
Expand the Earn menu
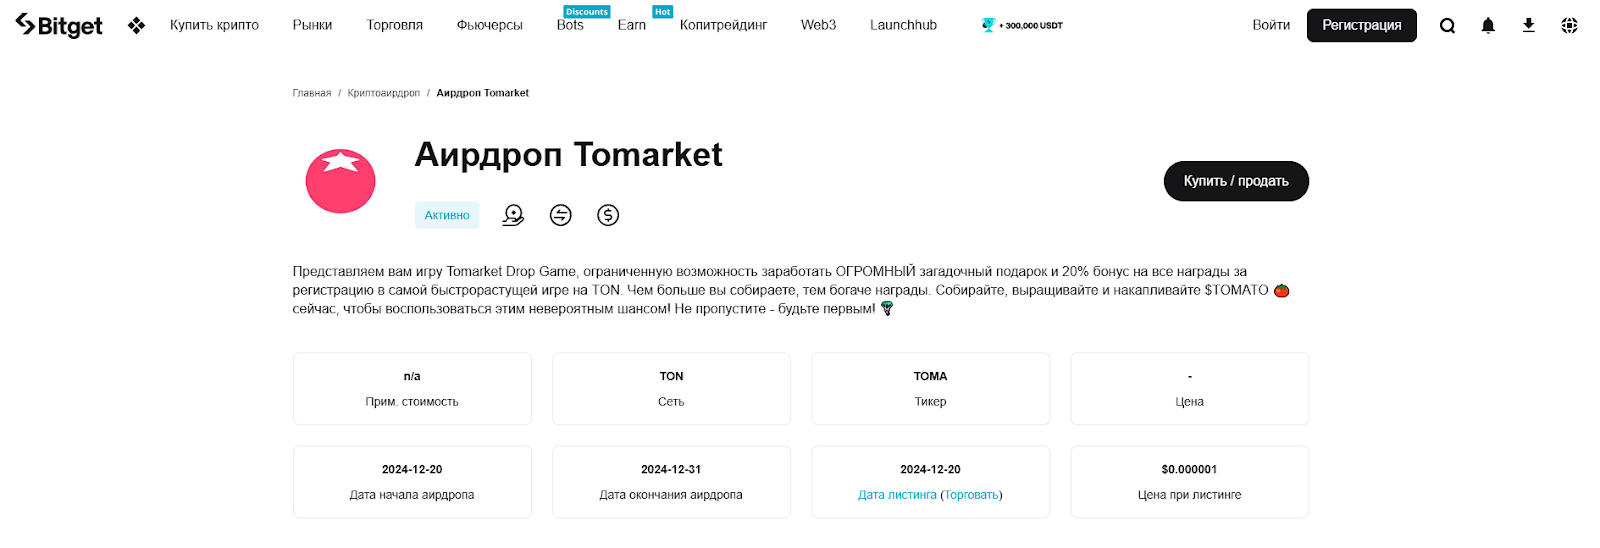coord(631,25)
